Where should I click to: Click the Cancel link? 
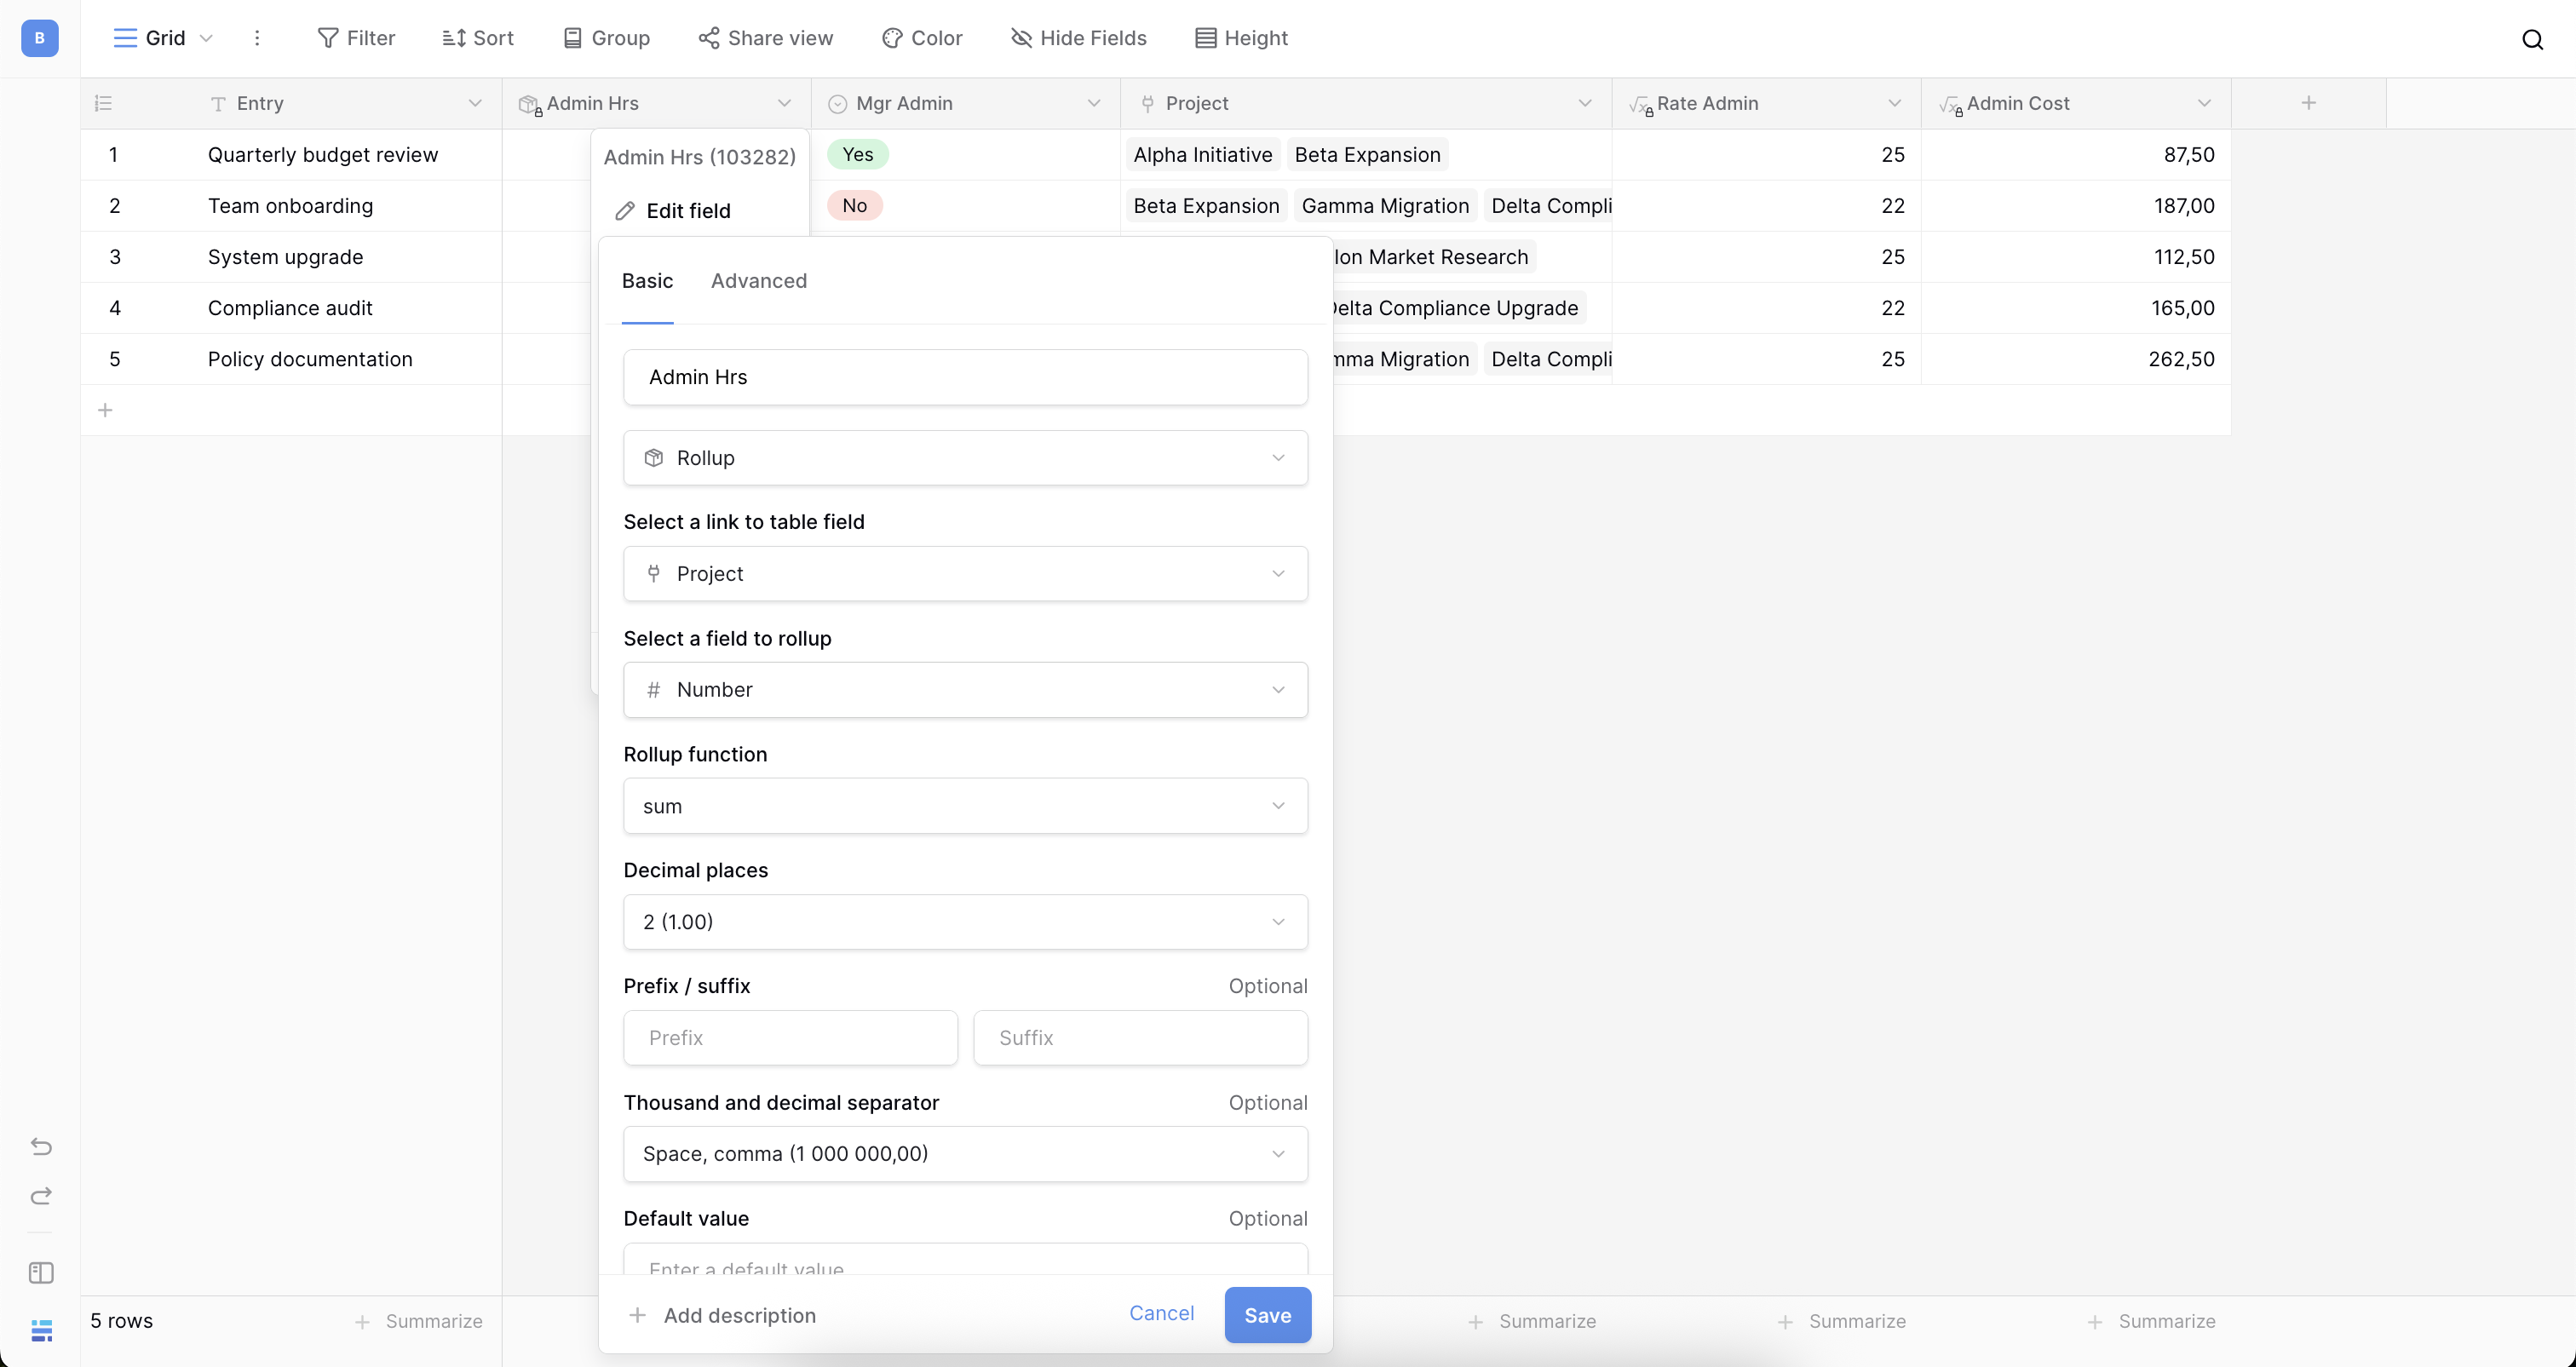click(x=1161, y=1313)
